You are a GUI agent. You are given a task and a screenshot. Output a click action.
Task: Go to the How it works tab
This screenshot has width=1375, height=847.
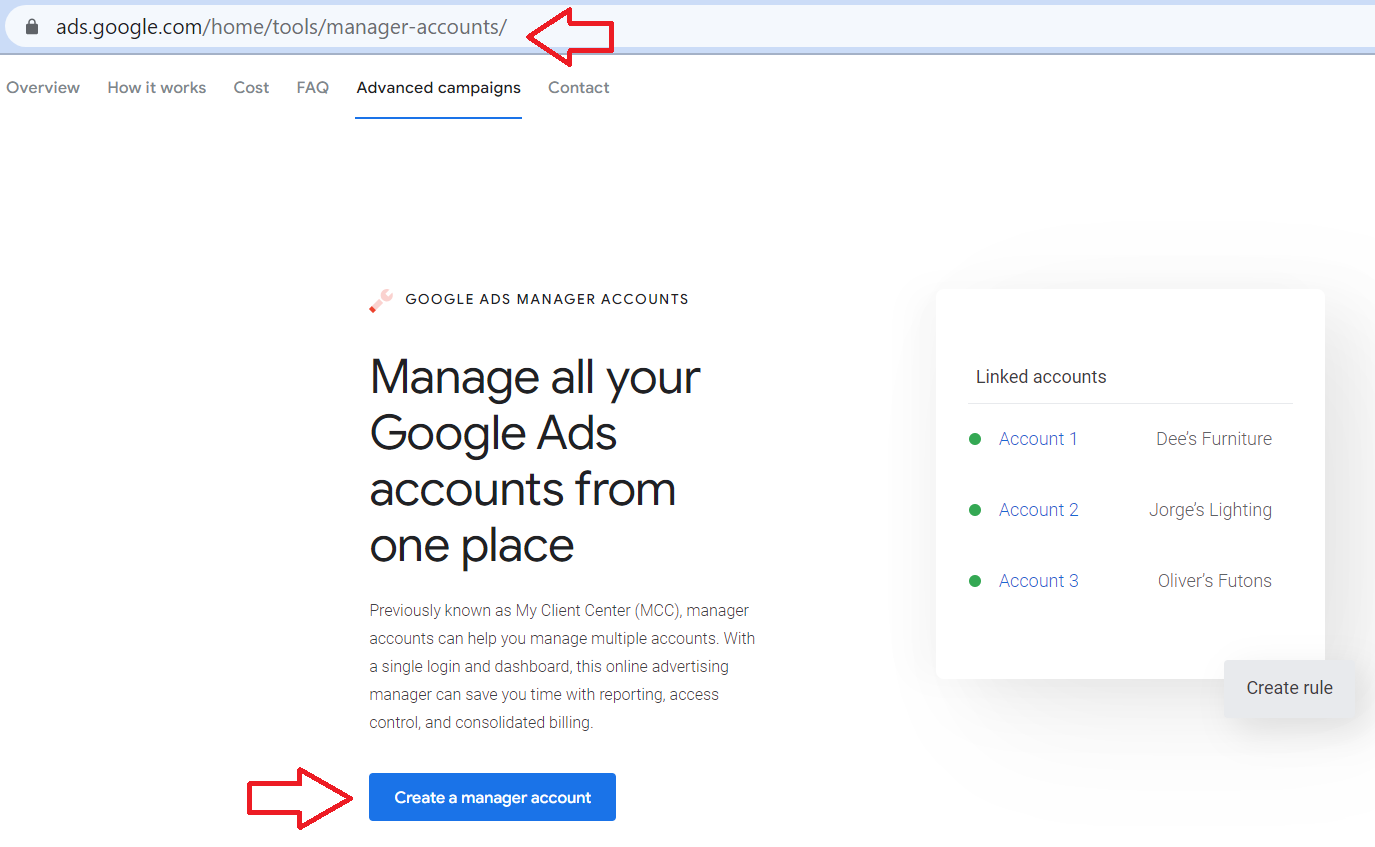tap(157, 88)
